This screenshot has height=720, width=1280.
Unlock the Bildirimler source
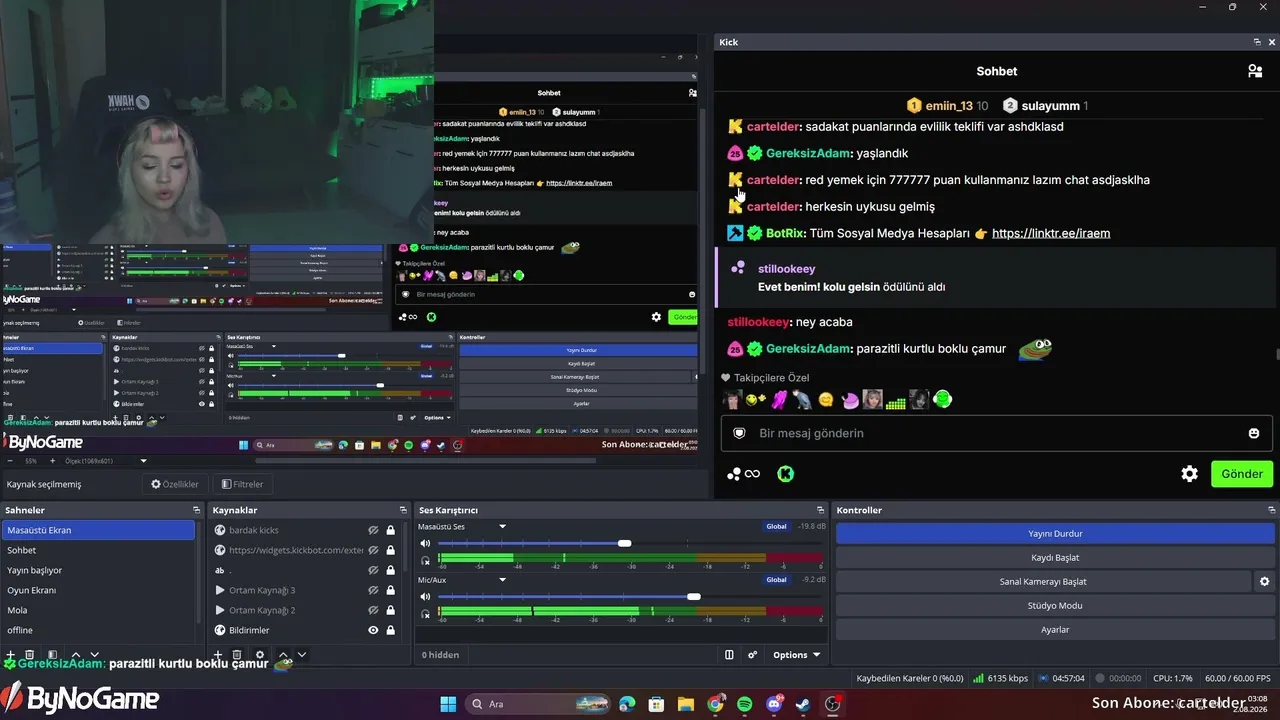point(391,630)
